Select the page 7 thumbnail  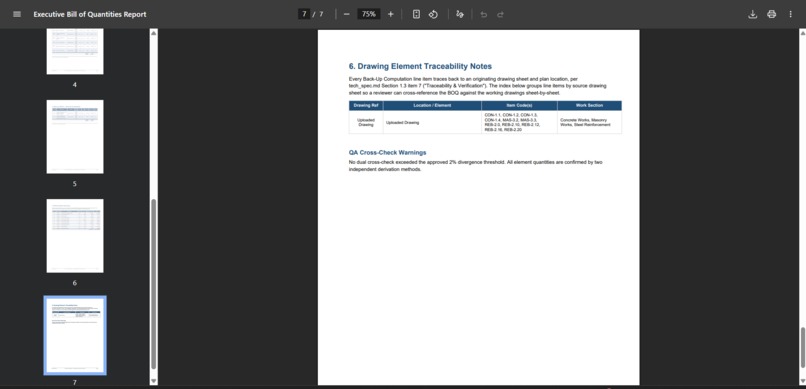click(75, 335)
